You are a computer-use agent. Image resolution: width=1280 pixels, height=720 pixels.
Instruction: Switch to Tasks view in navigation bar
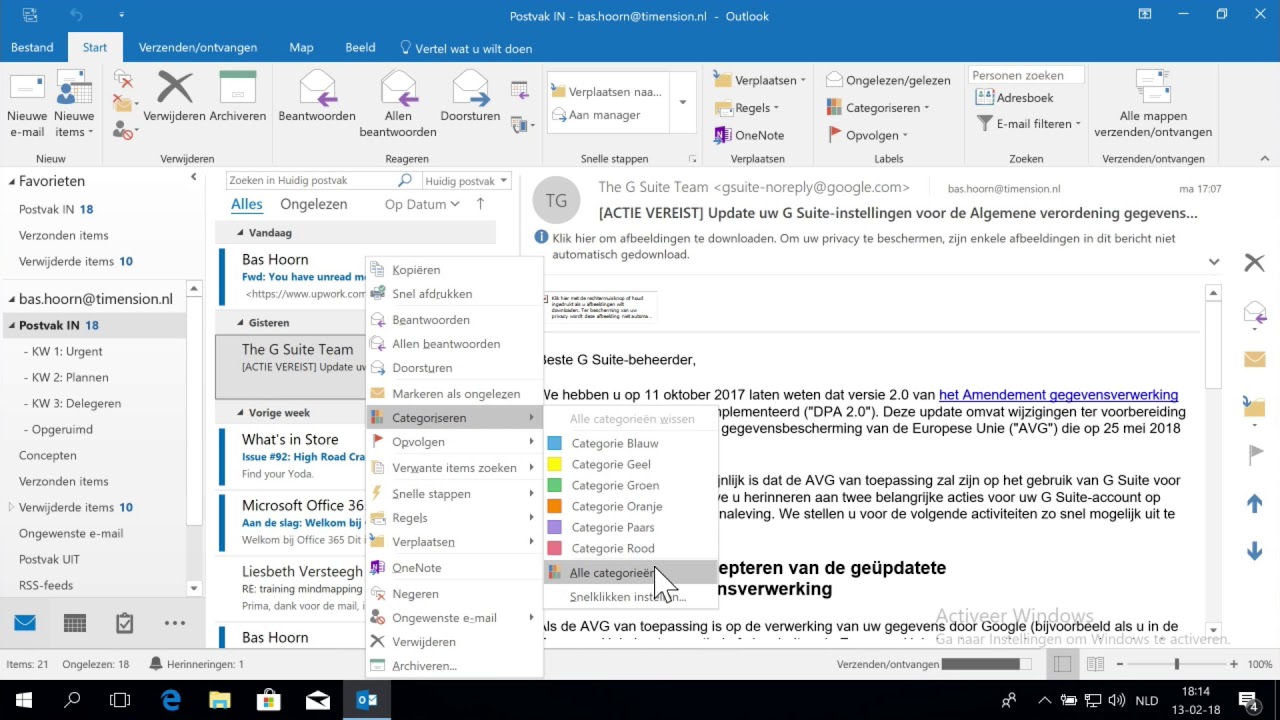125,623
